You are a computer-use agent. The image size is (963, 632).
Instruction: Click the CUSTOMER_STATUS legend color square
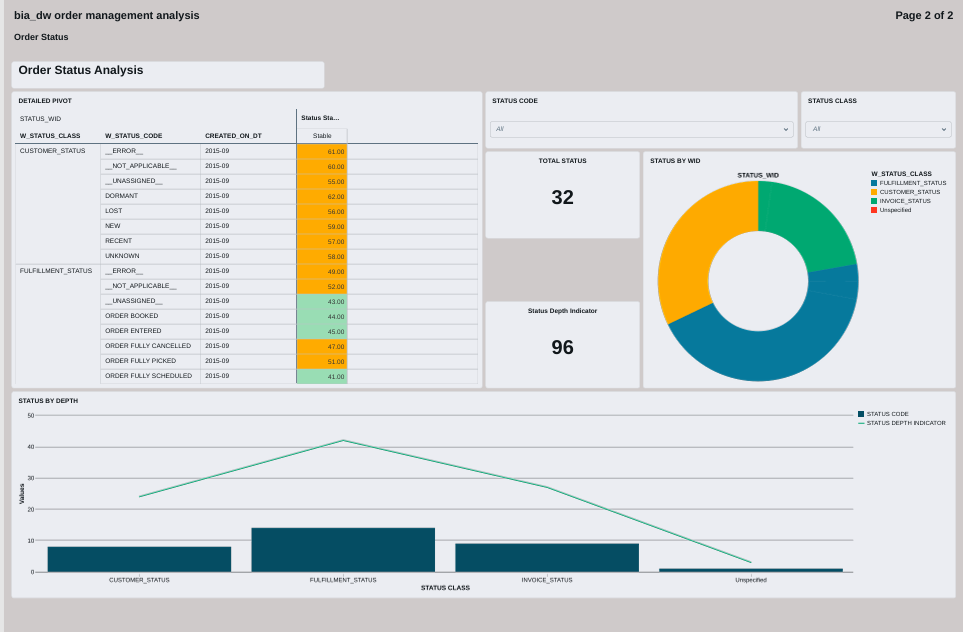click(874, 192)
